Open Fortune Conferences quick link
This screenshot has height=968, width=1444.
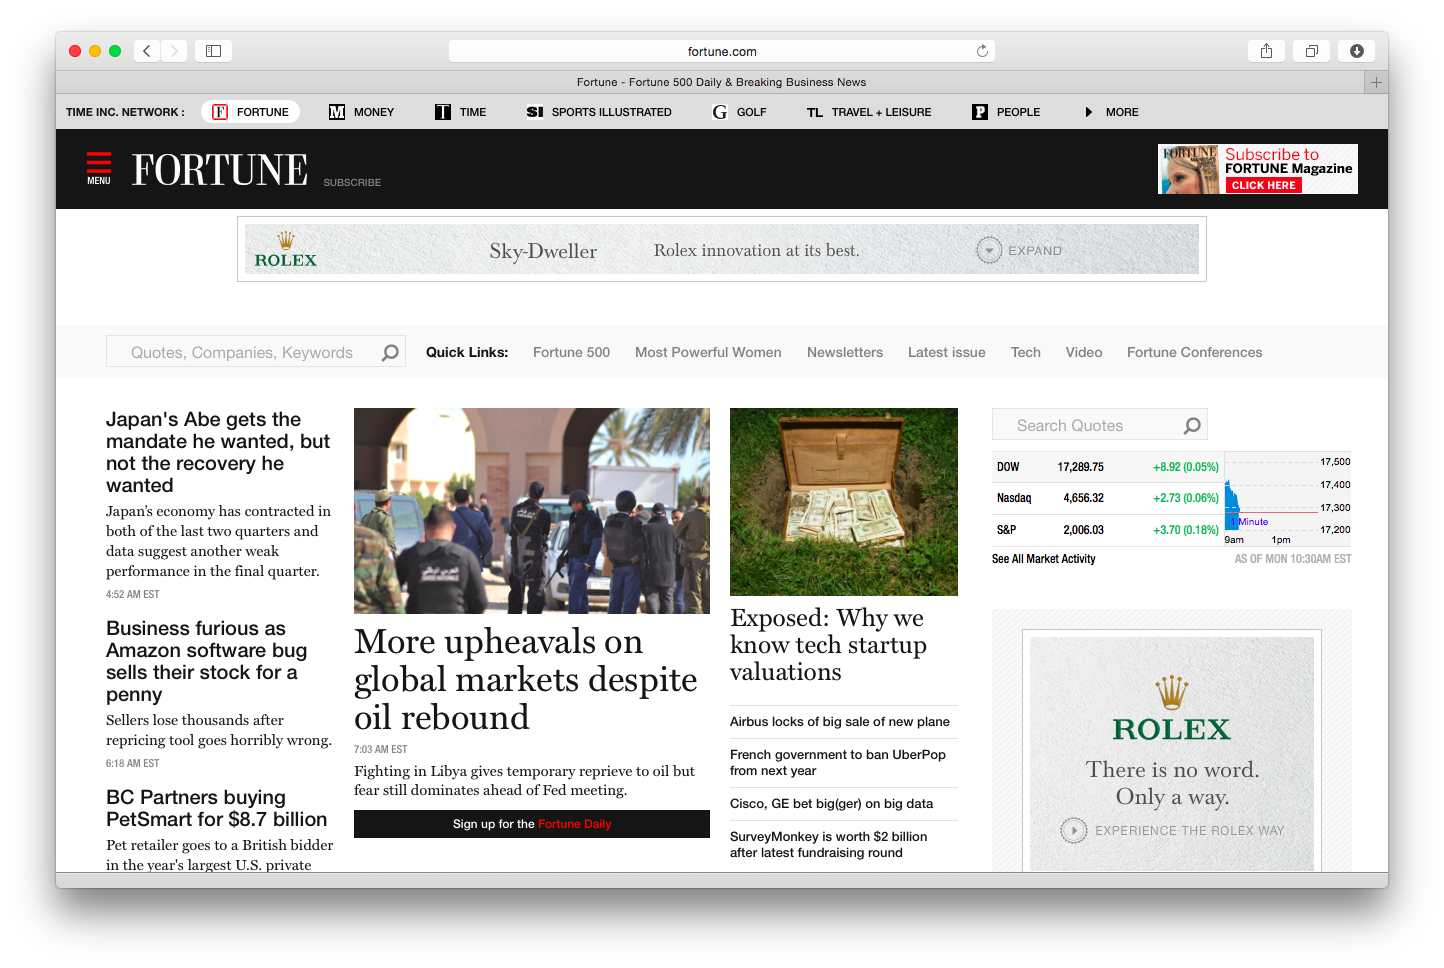[x=1194, y=352]
